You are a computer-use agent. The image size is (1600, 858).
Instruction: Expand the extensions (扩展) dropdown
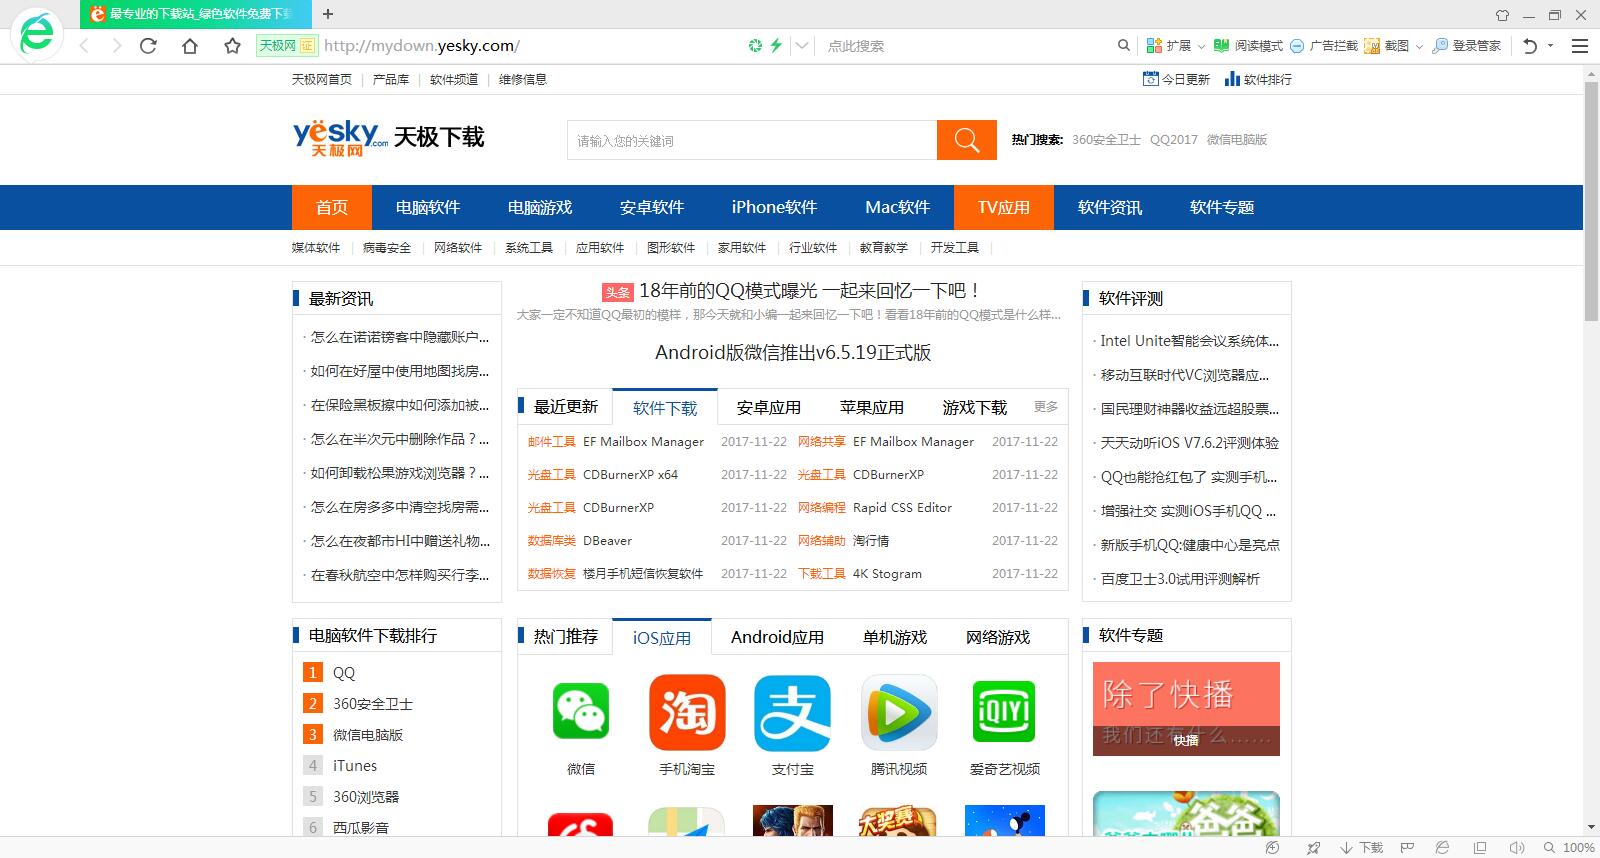coord(1201,46)
